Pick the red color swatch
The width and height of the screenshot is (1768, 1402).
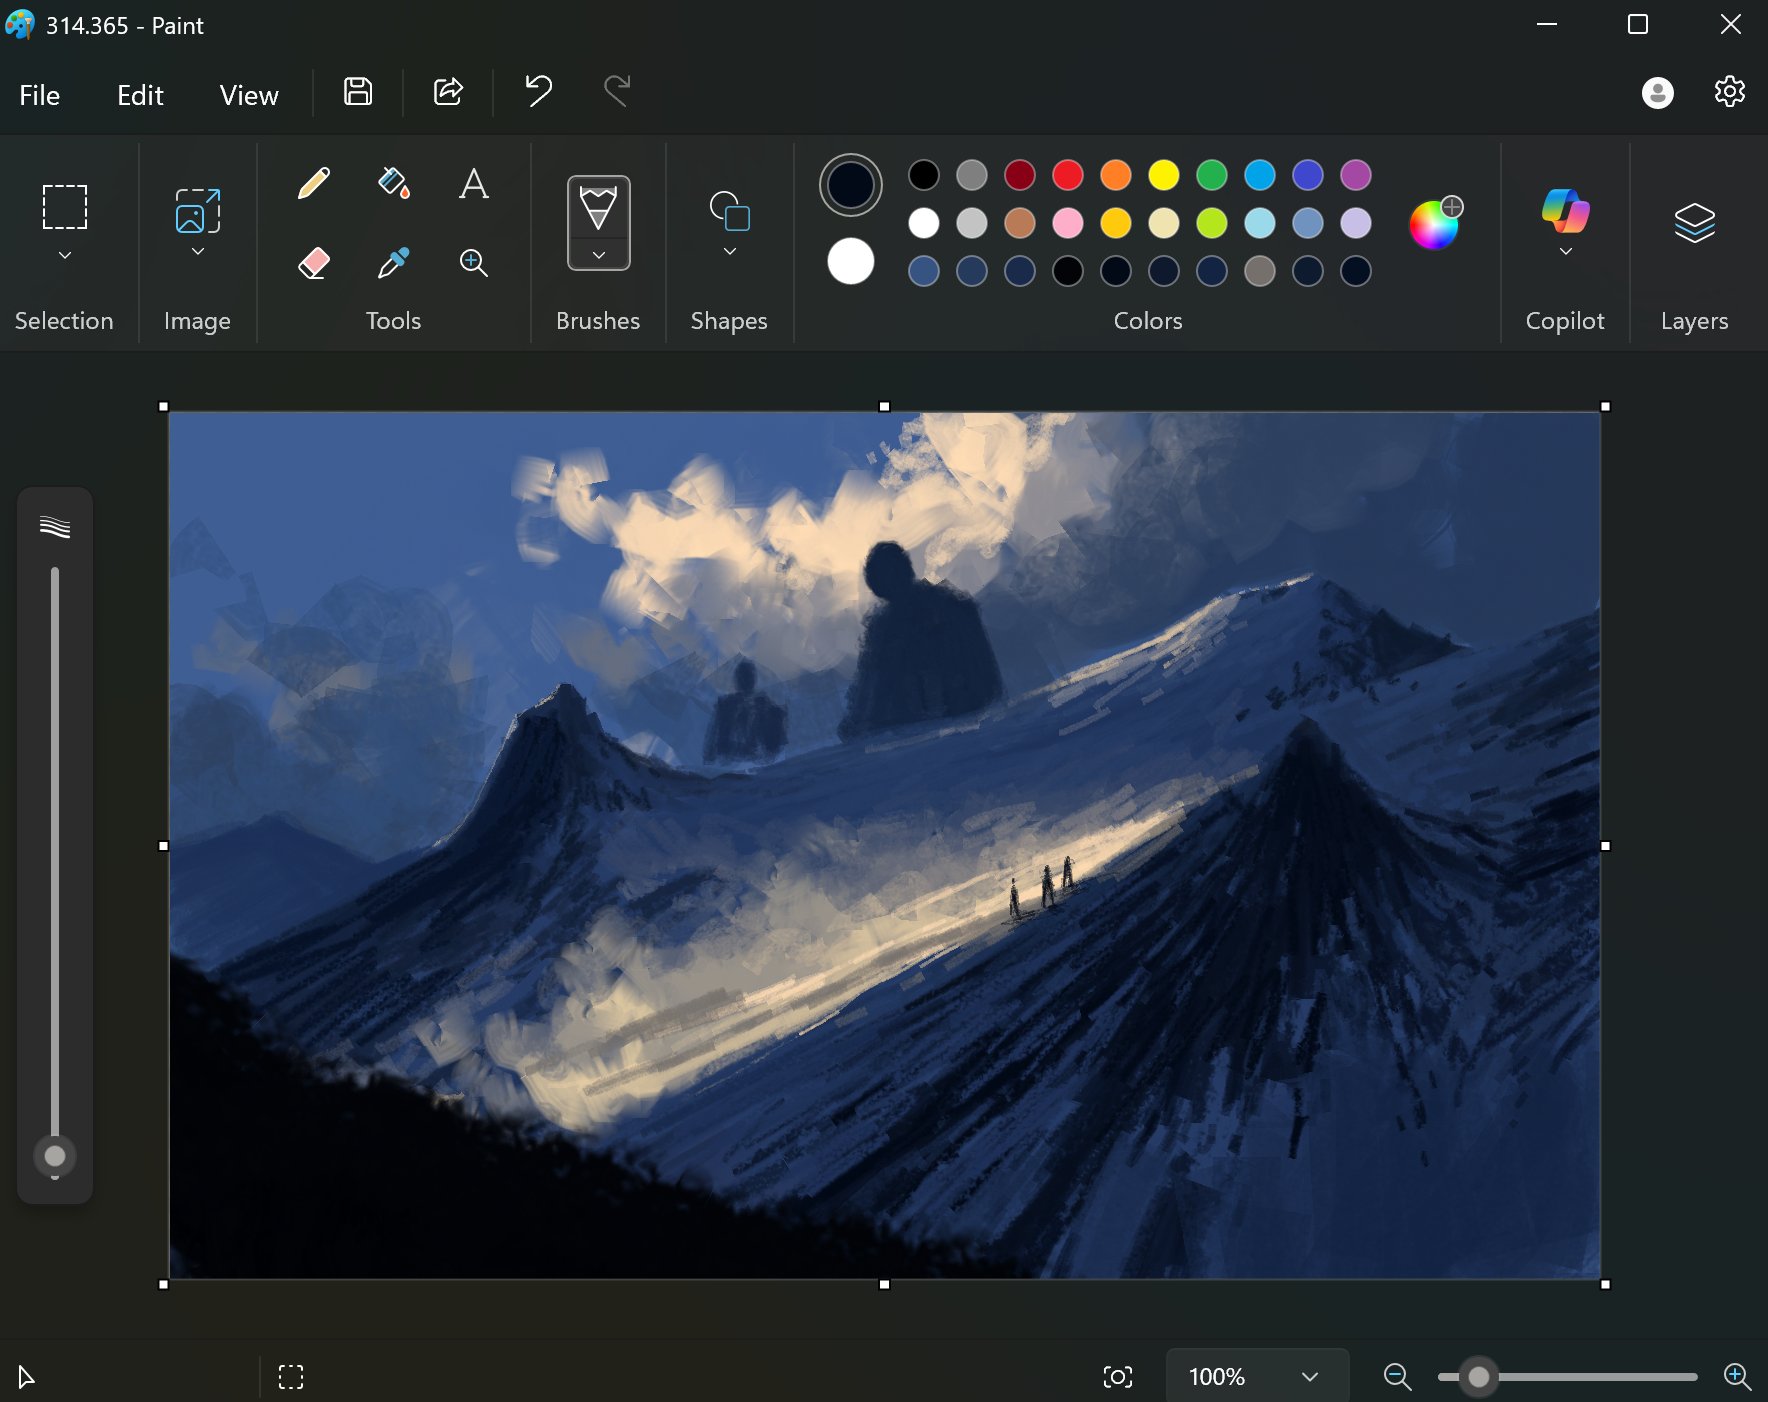1068,175
